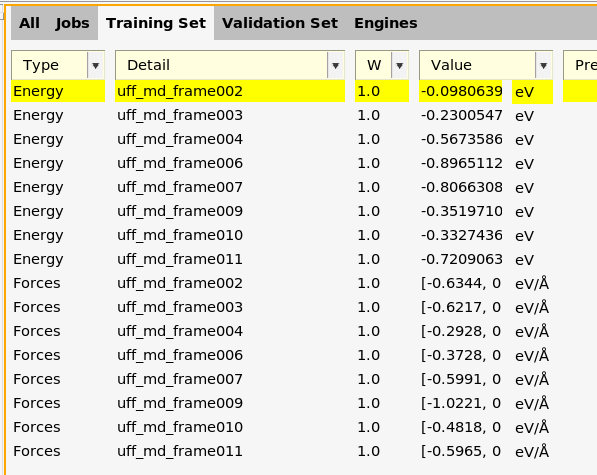The height and width of the screenshot is (475, 597).
Task: Select Energy value -0.2300547
Action: 461,115
